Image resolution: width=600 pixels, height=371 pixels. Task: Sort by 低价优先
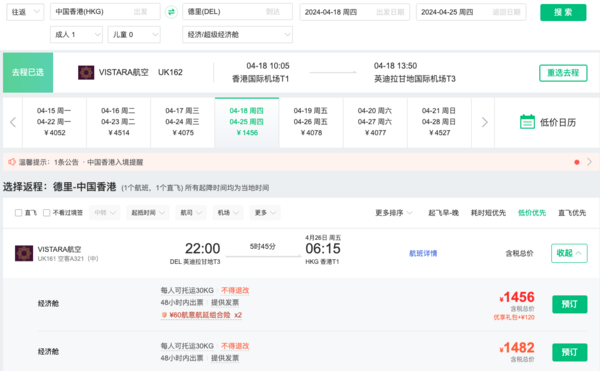(x=532, y=213)
